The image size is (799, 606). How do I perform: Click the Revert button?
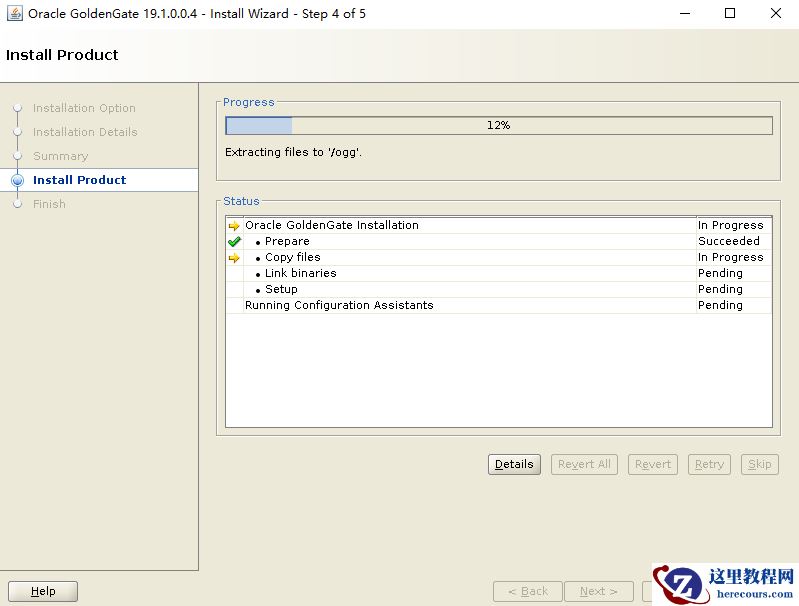click(653, 464)
